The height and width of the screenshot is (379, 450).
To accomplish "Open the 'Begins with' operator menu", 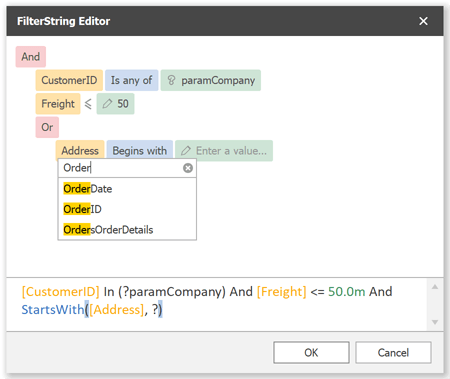I will pyautogui.click(x=140, y=150).
